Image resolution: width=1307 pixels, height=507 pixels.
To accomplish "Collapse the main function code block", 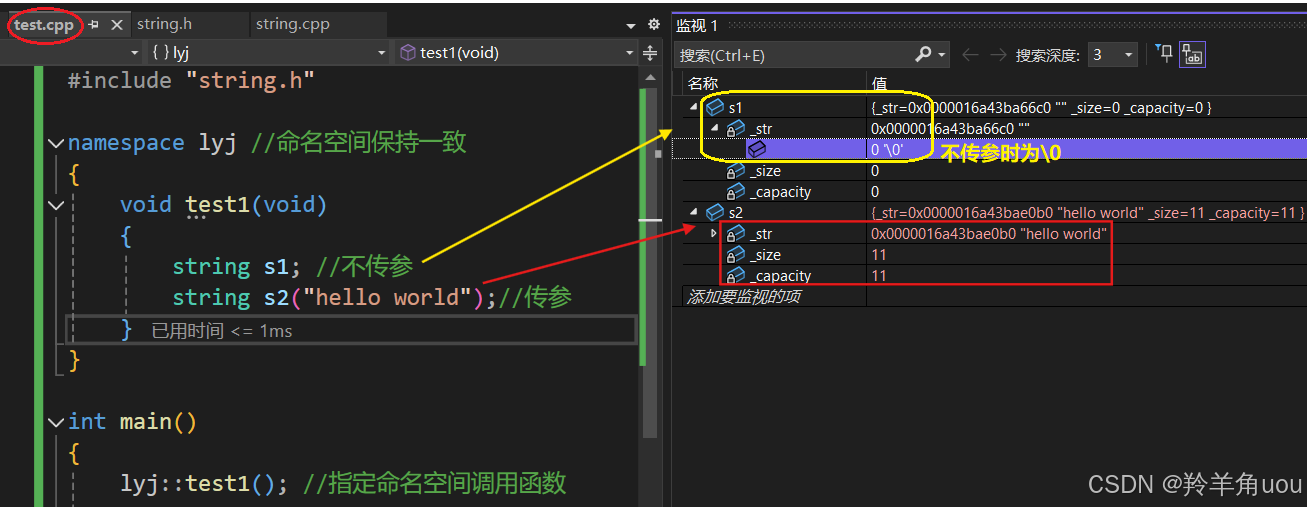I will click(x=56, y=422).
